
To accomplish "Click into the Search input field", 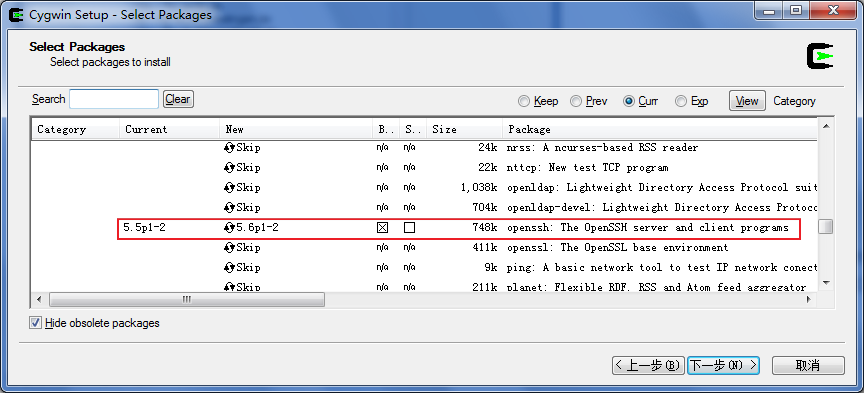I will click(x=114, y=99).
